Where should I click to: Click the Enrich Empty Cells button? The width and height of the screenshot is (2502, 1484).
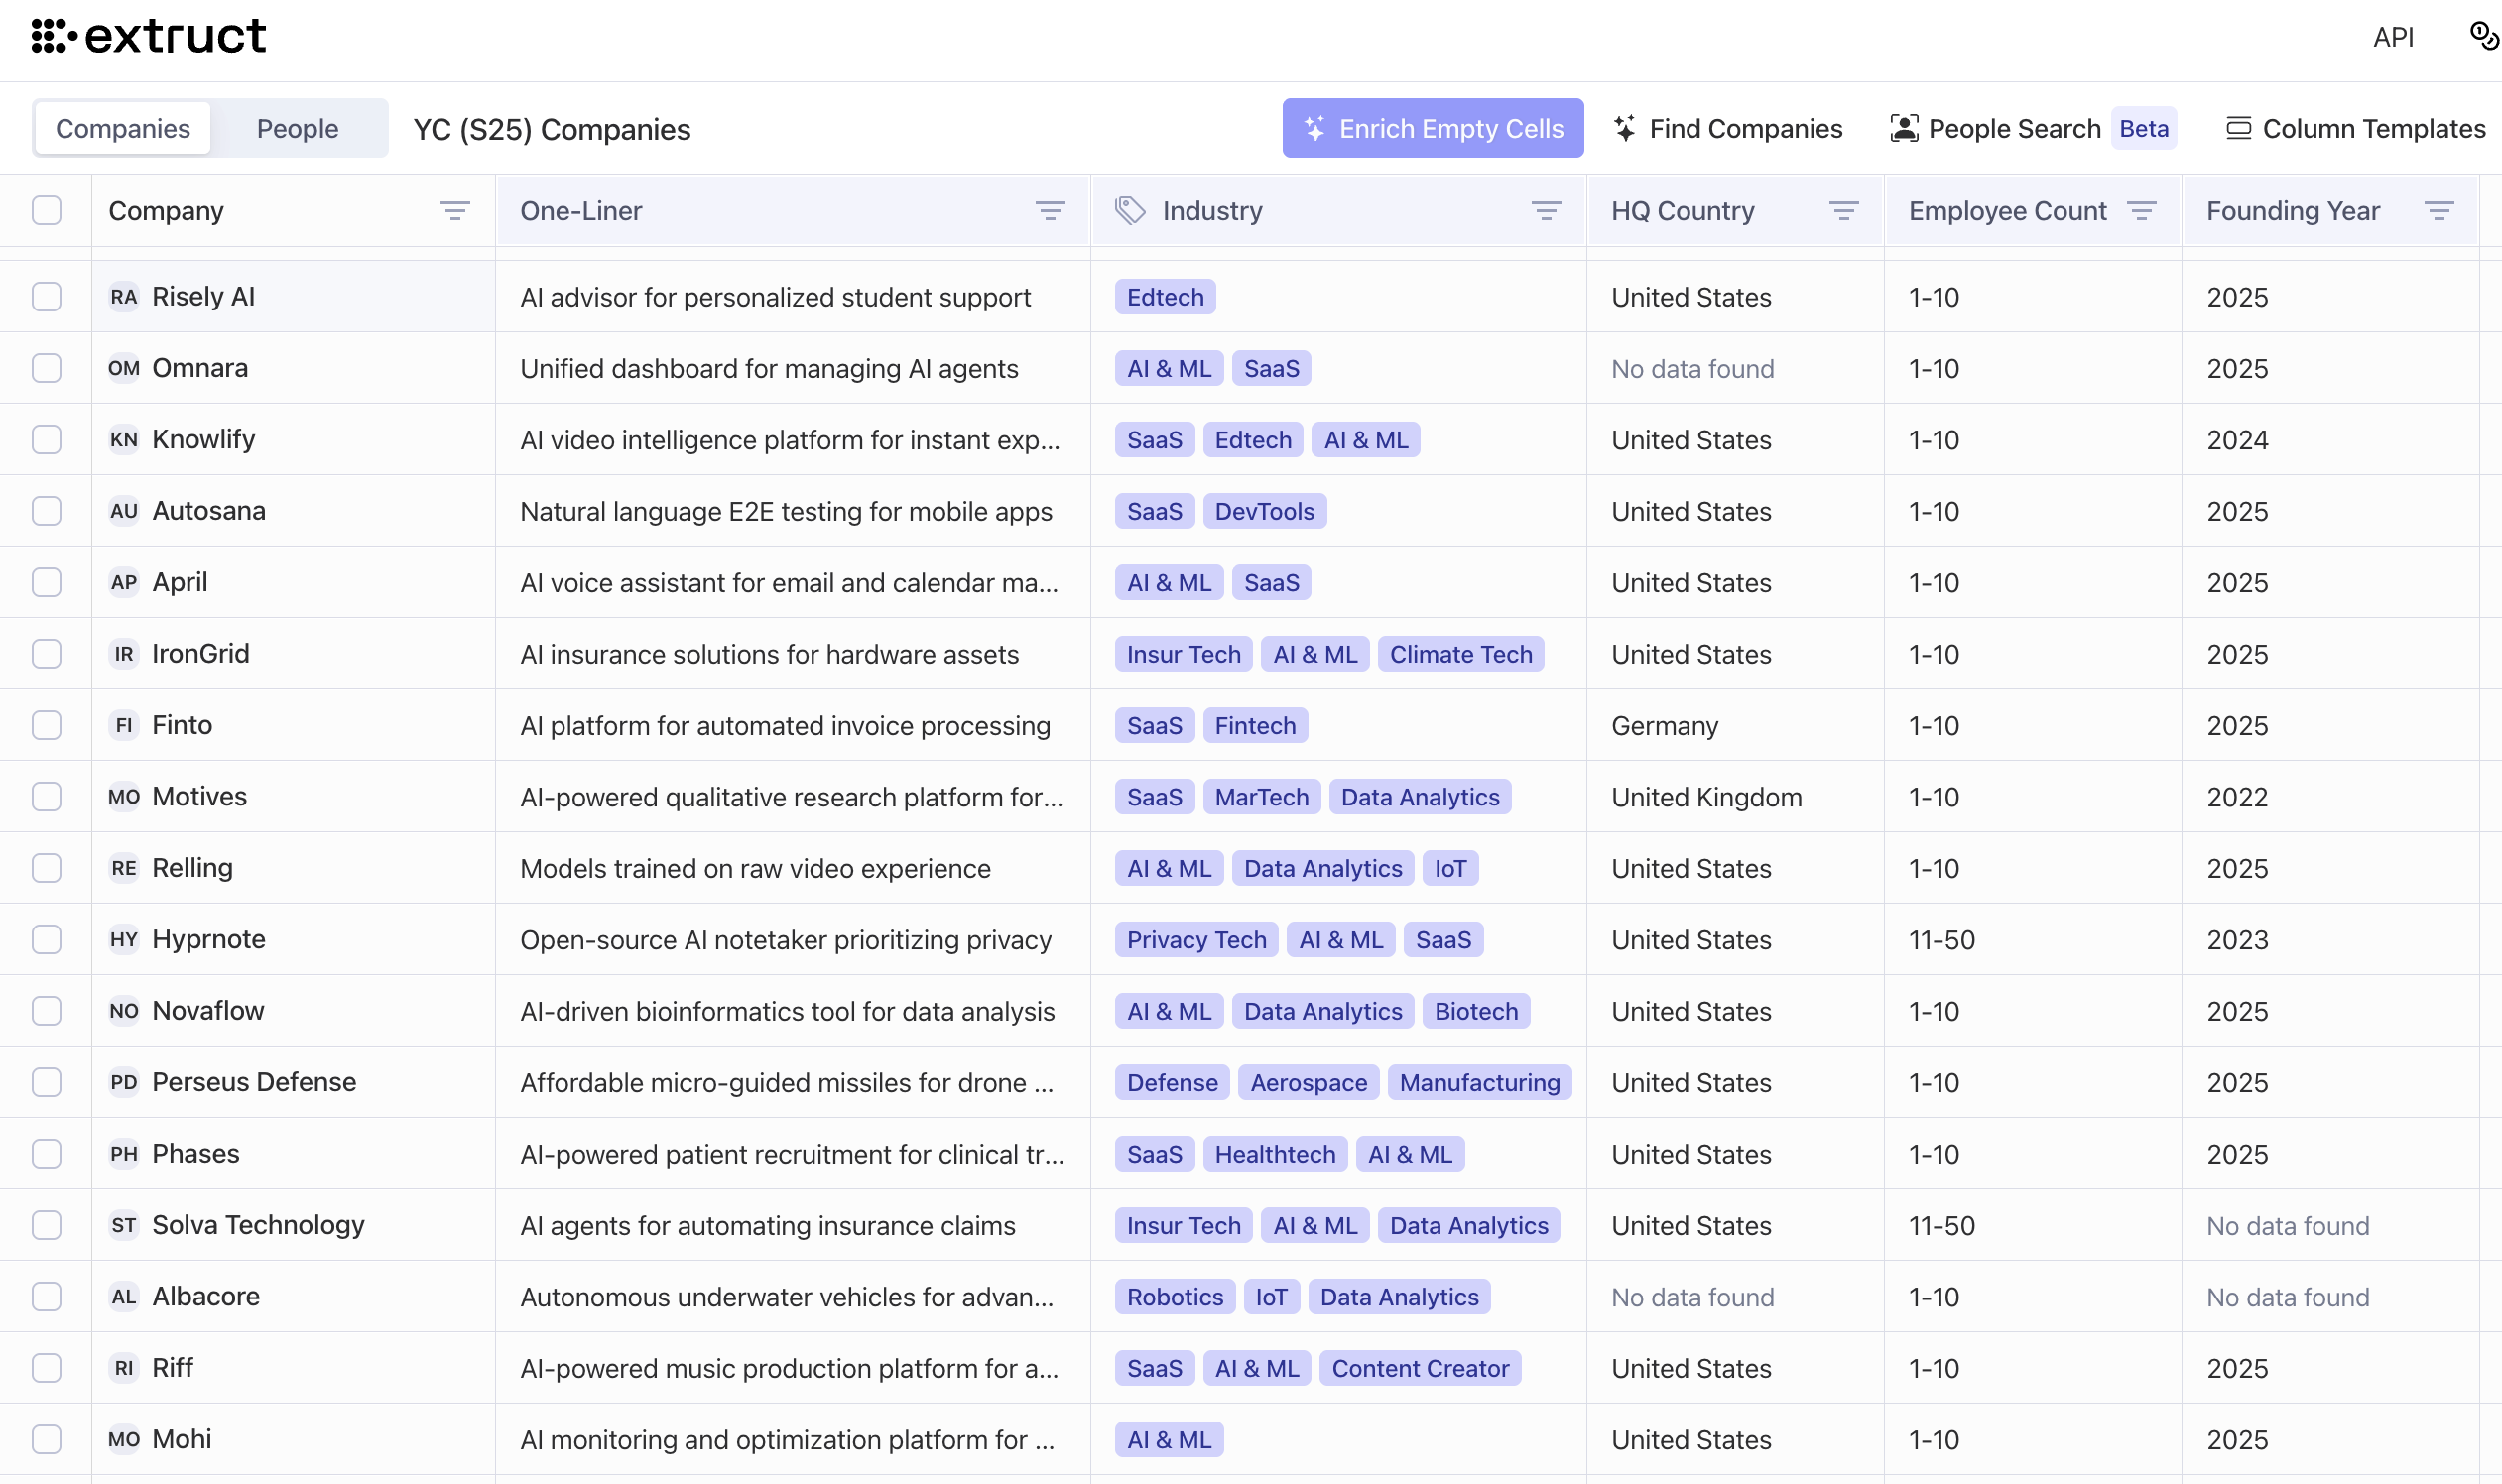click(x=1432, y=128)
